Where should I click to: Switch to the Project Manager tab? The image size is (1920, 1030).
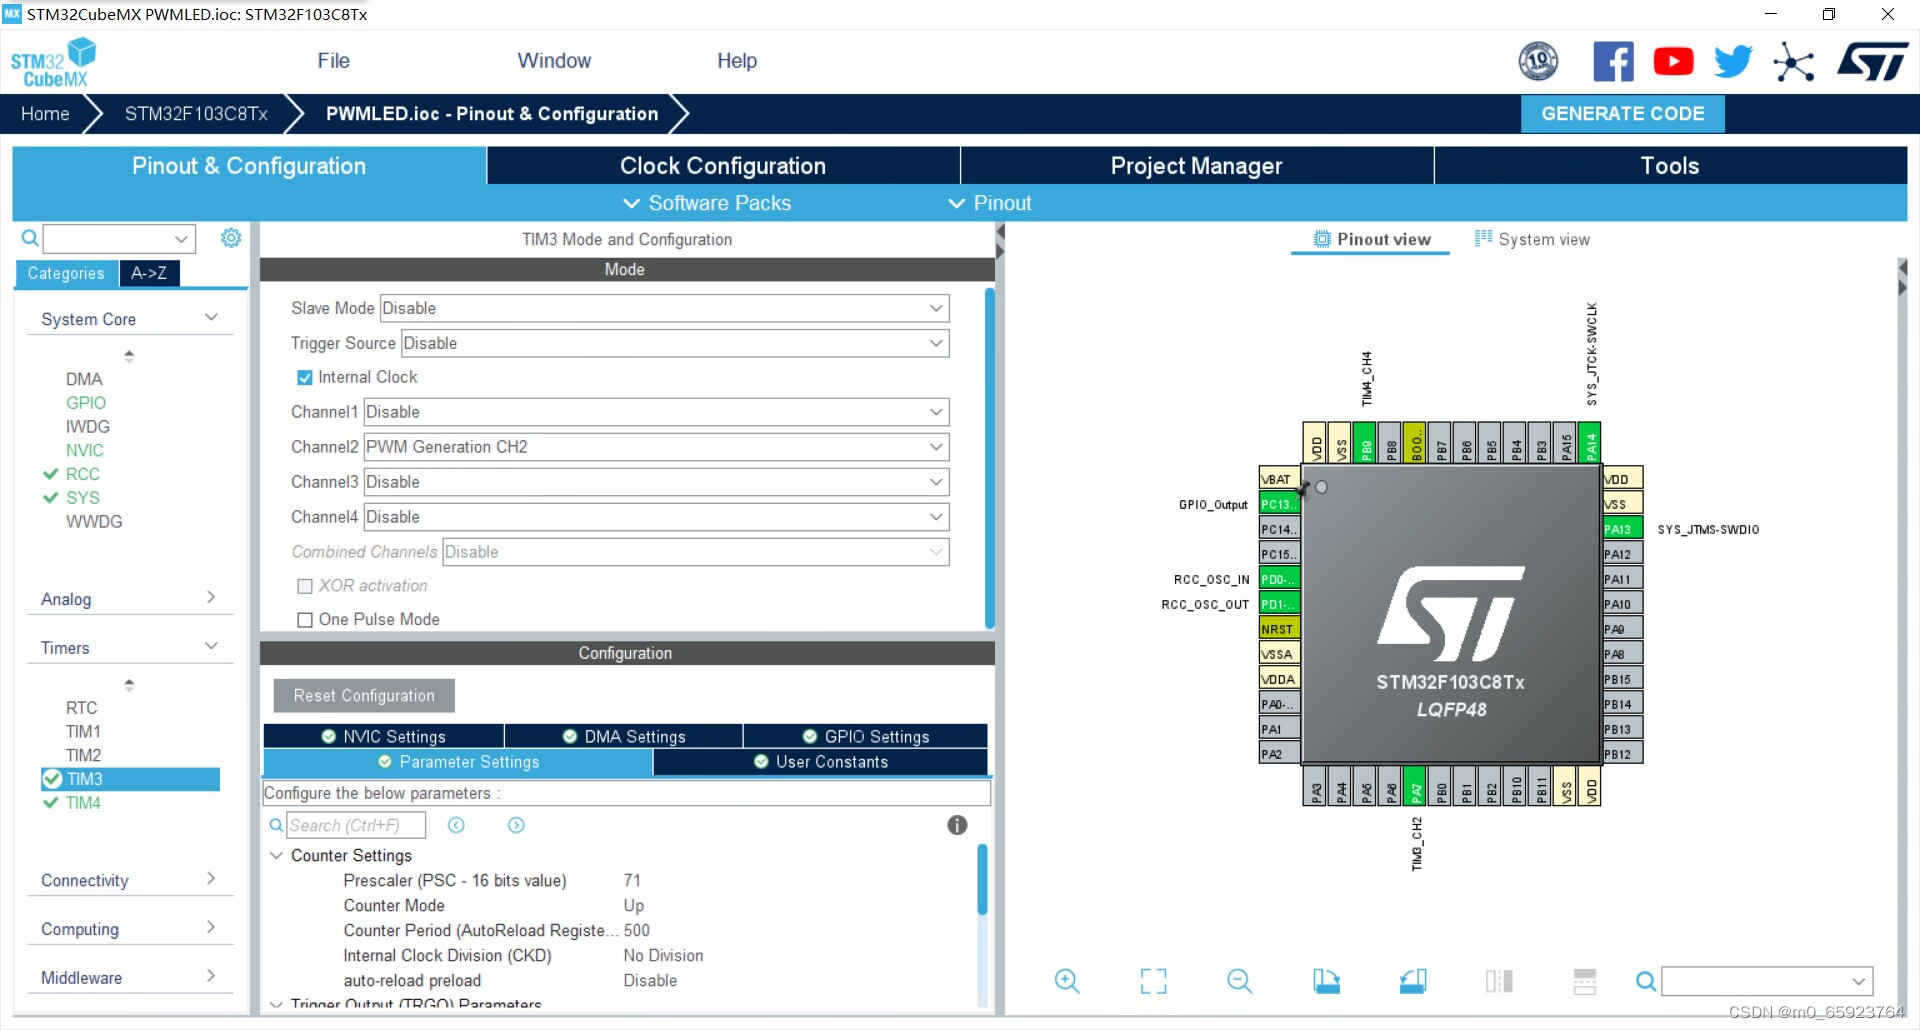click(1197, 166)
